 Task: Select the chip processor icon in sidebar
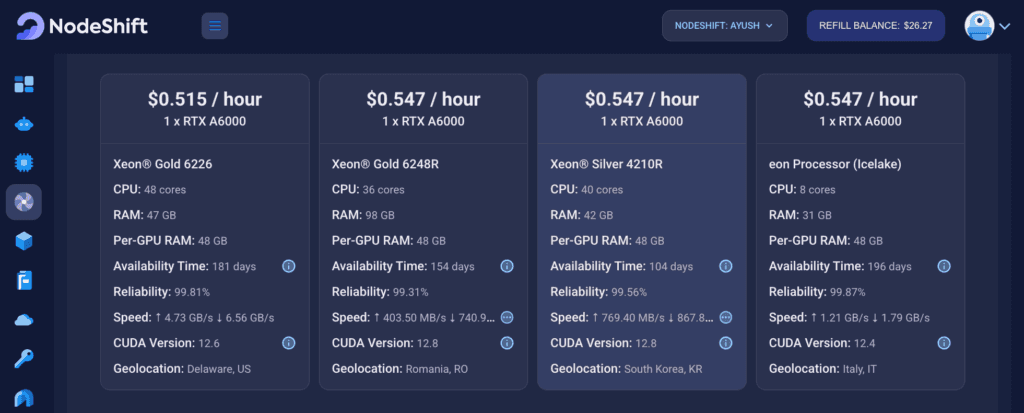(24, 163)
